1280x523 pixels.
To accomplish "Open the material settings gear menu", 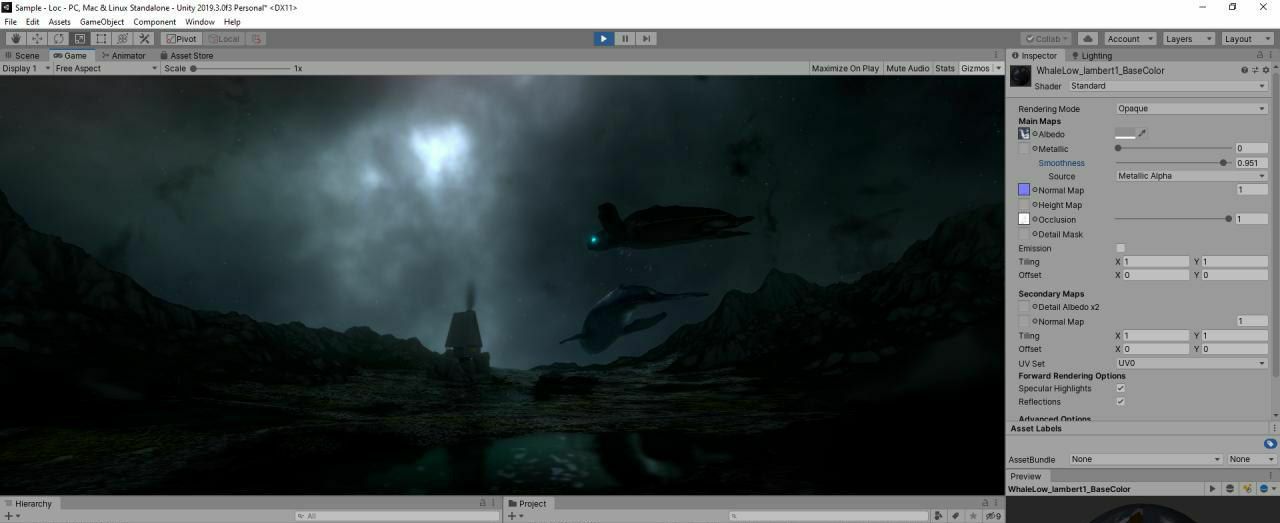I will (1266, 71).
